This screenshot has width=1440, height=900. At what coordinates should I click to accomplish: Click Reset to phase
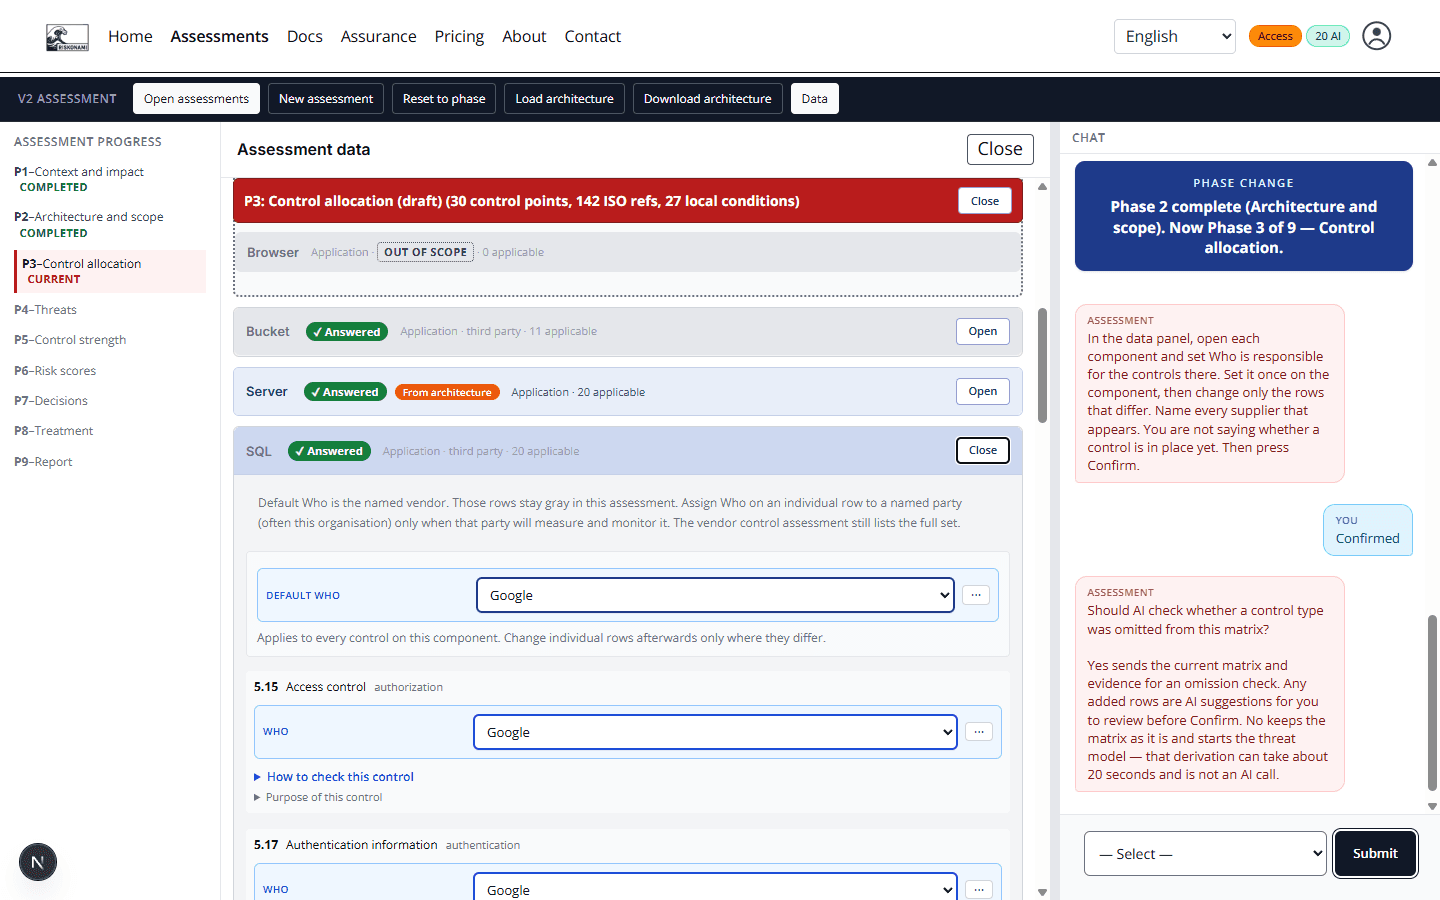[444, 99]
